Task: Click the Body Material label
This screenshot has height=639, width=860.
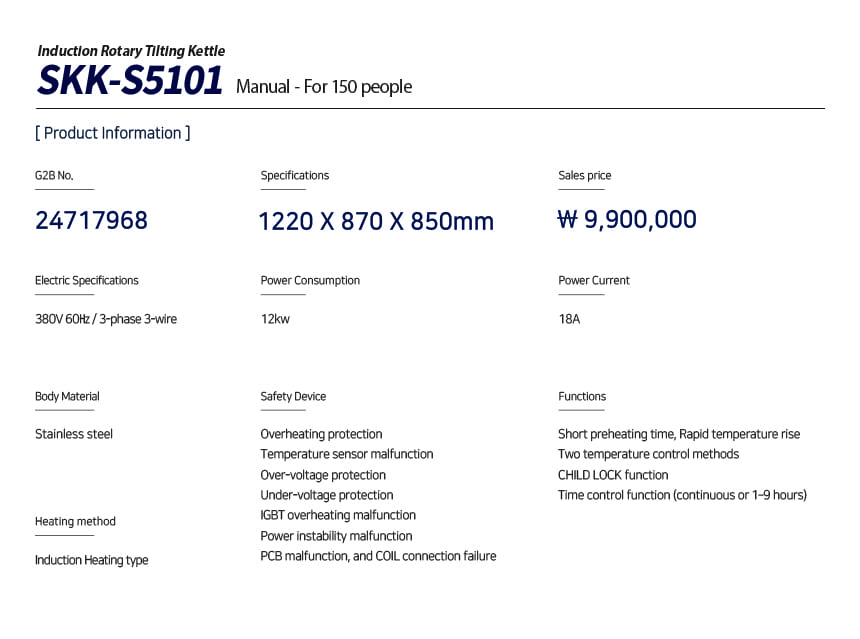Action: coord(67,397)
